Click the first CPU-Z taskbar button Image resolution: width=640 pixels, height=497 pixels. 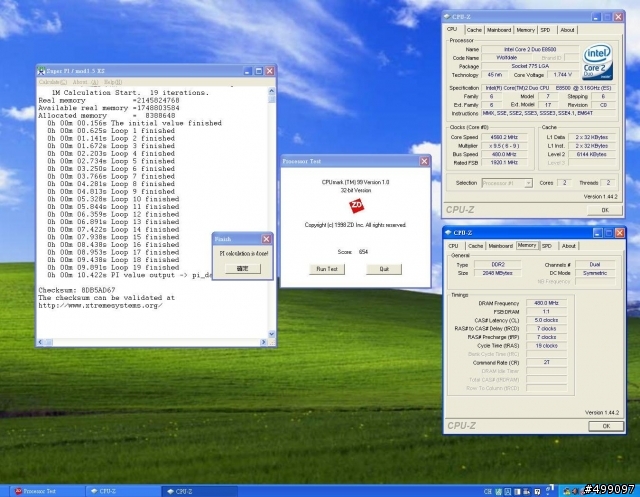[123, 491]
